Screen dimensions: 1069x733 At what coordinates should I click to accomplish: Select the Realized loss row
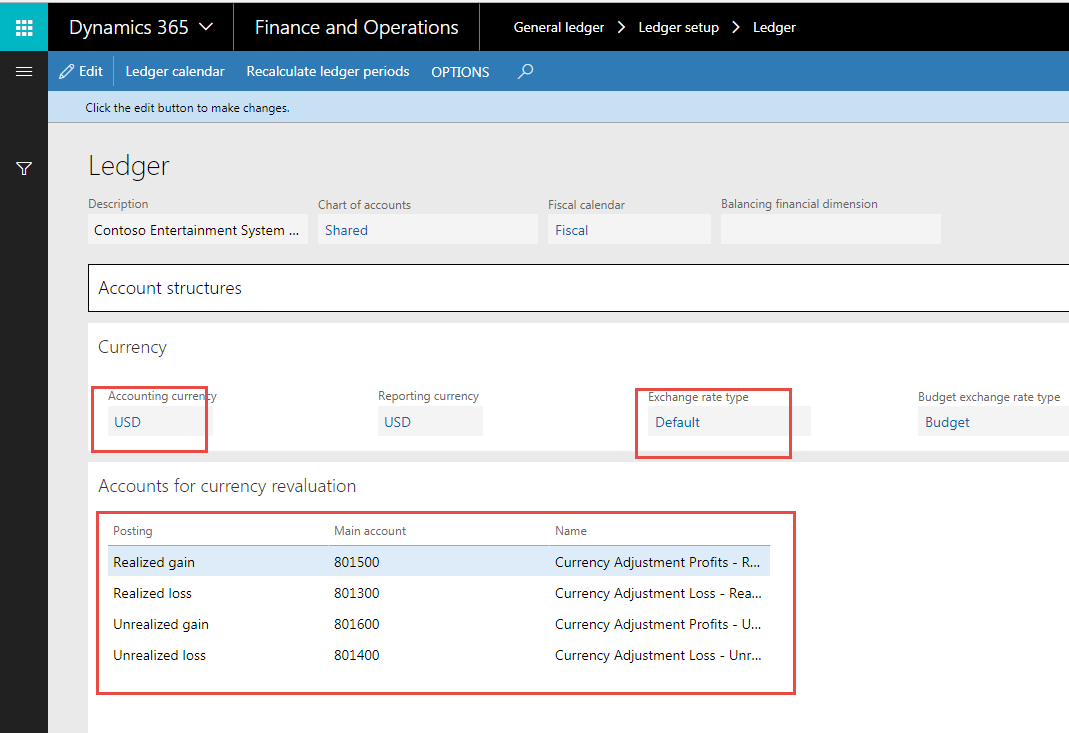click(153, 593)
